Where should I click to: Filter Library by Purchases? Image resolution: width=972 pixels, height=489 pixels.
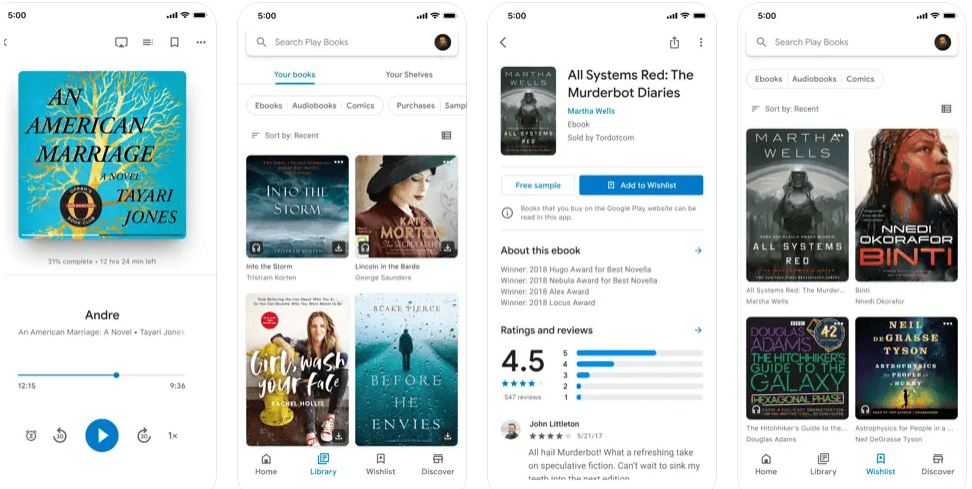[415, 105]
